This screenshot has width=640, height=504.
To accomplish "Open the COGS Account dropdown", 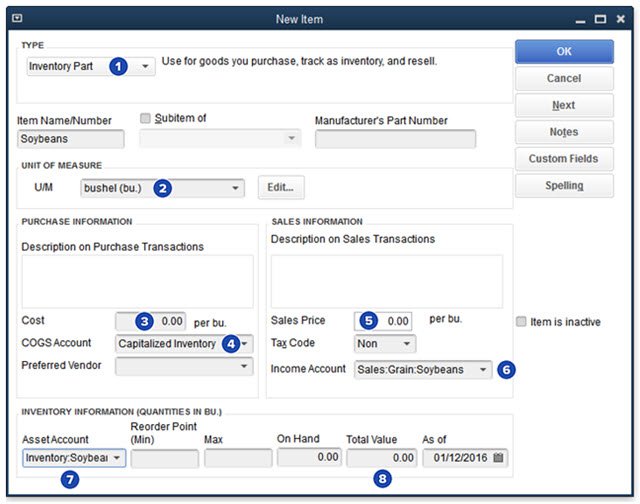I will pyautogui.click(x=245, y=343).
